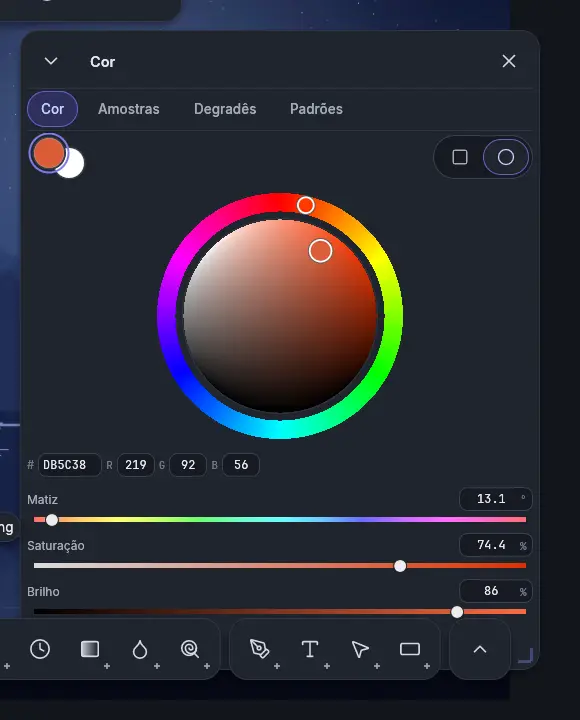Select the Rectangle shape tool
Viewport: 580px width, 720px height.
410,649
